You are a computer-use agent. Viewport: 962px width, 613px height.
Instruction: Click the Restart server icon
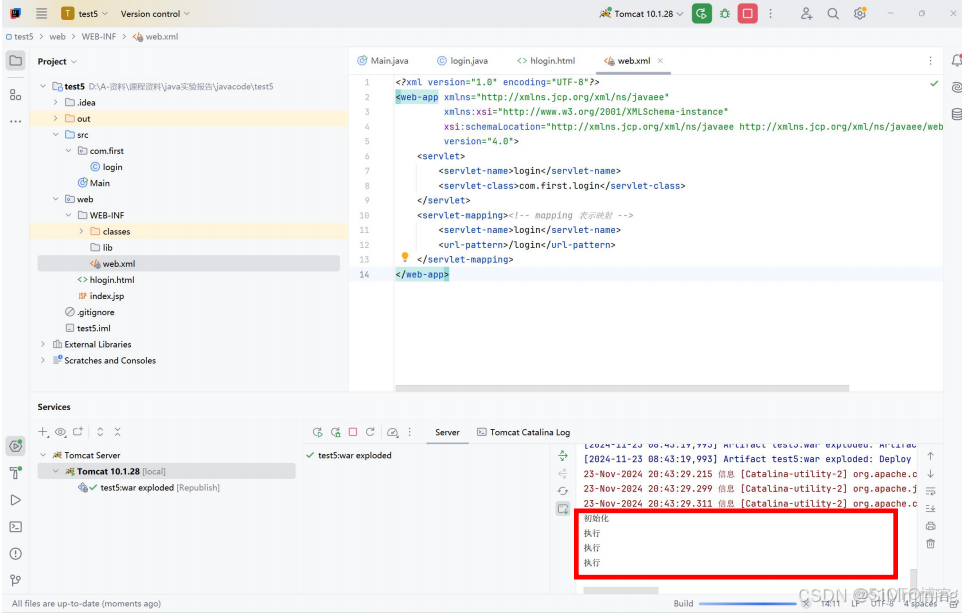pyautogui.click(x=371, y=431)
